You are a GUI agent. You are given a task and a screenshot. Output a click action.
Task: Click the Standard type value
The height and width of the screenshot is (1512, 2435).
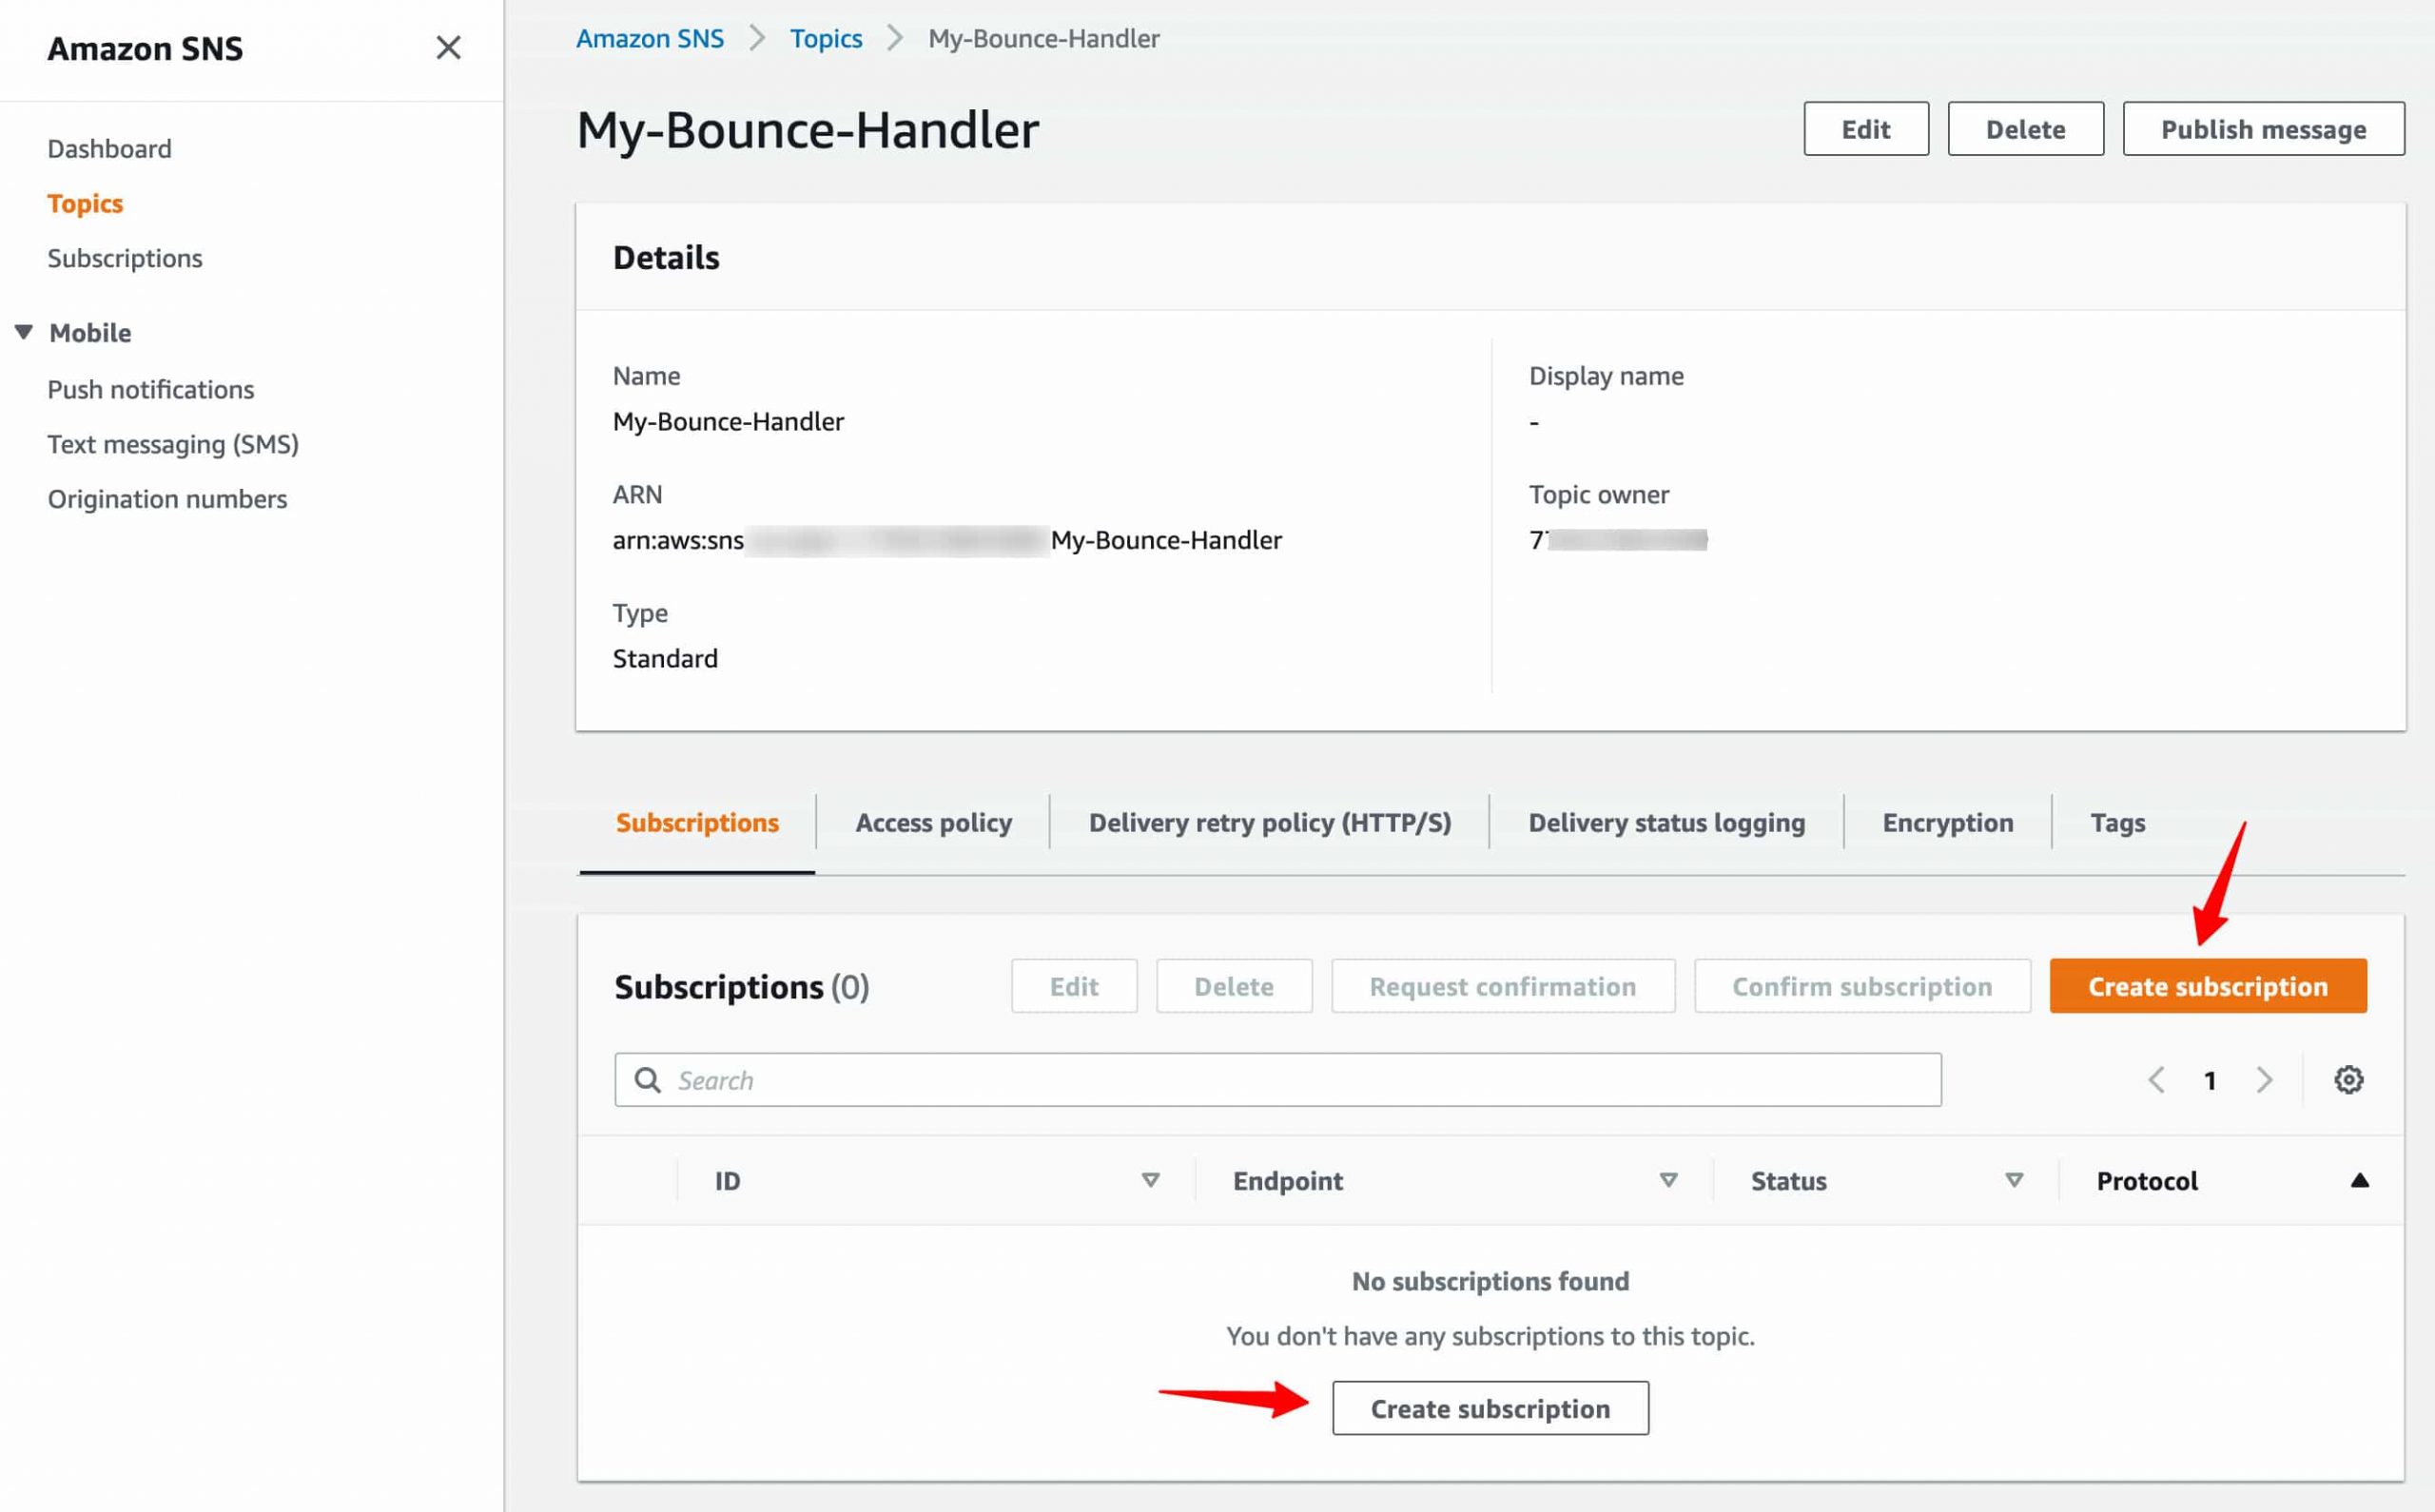click(x=665, y=659)
